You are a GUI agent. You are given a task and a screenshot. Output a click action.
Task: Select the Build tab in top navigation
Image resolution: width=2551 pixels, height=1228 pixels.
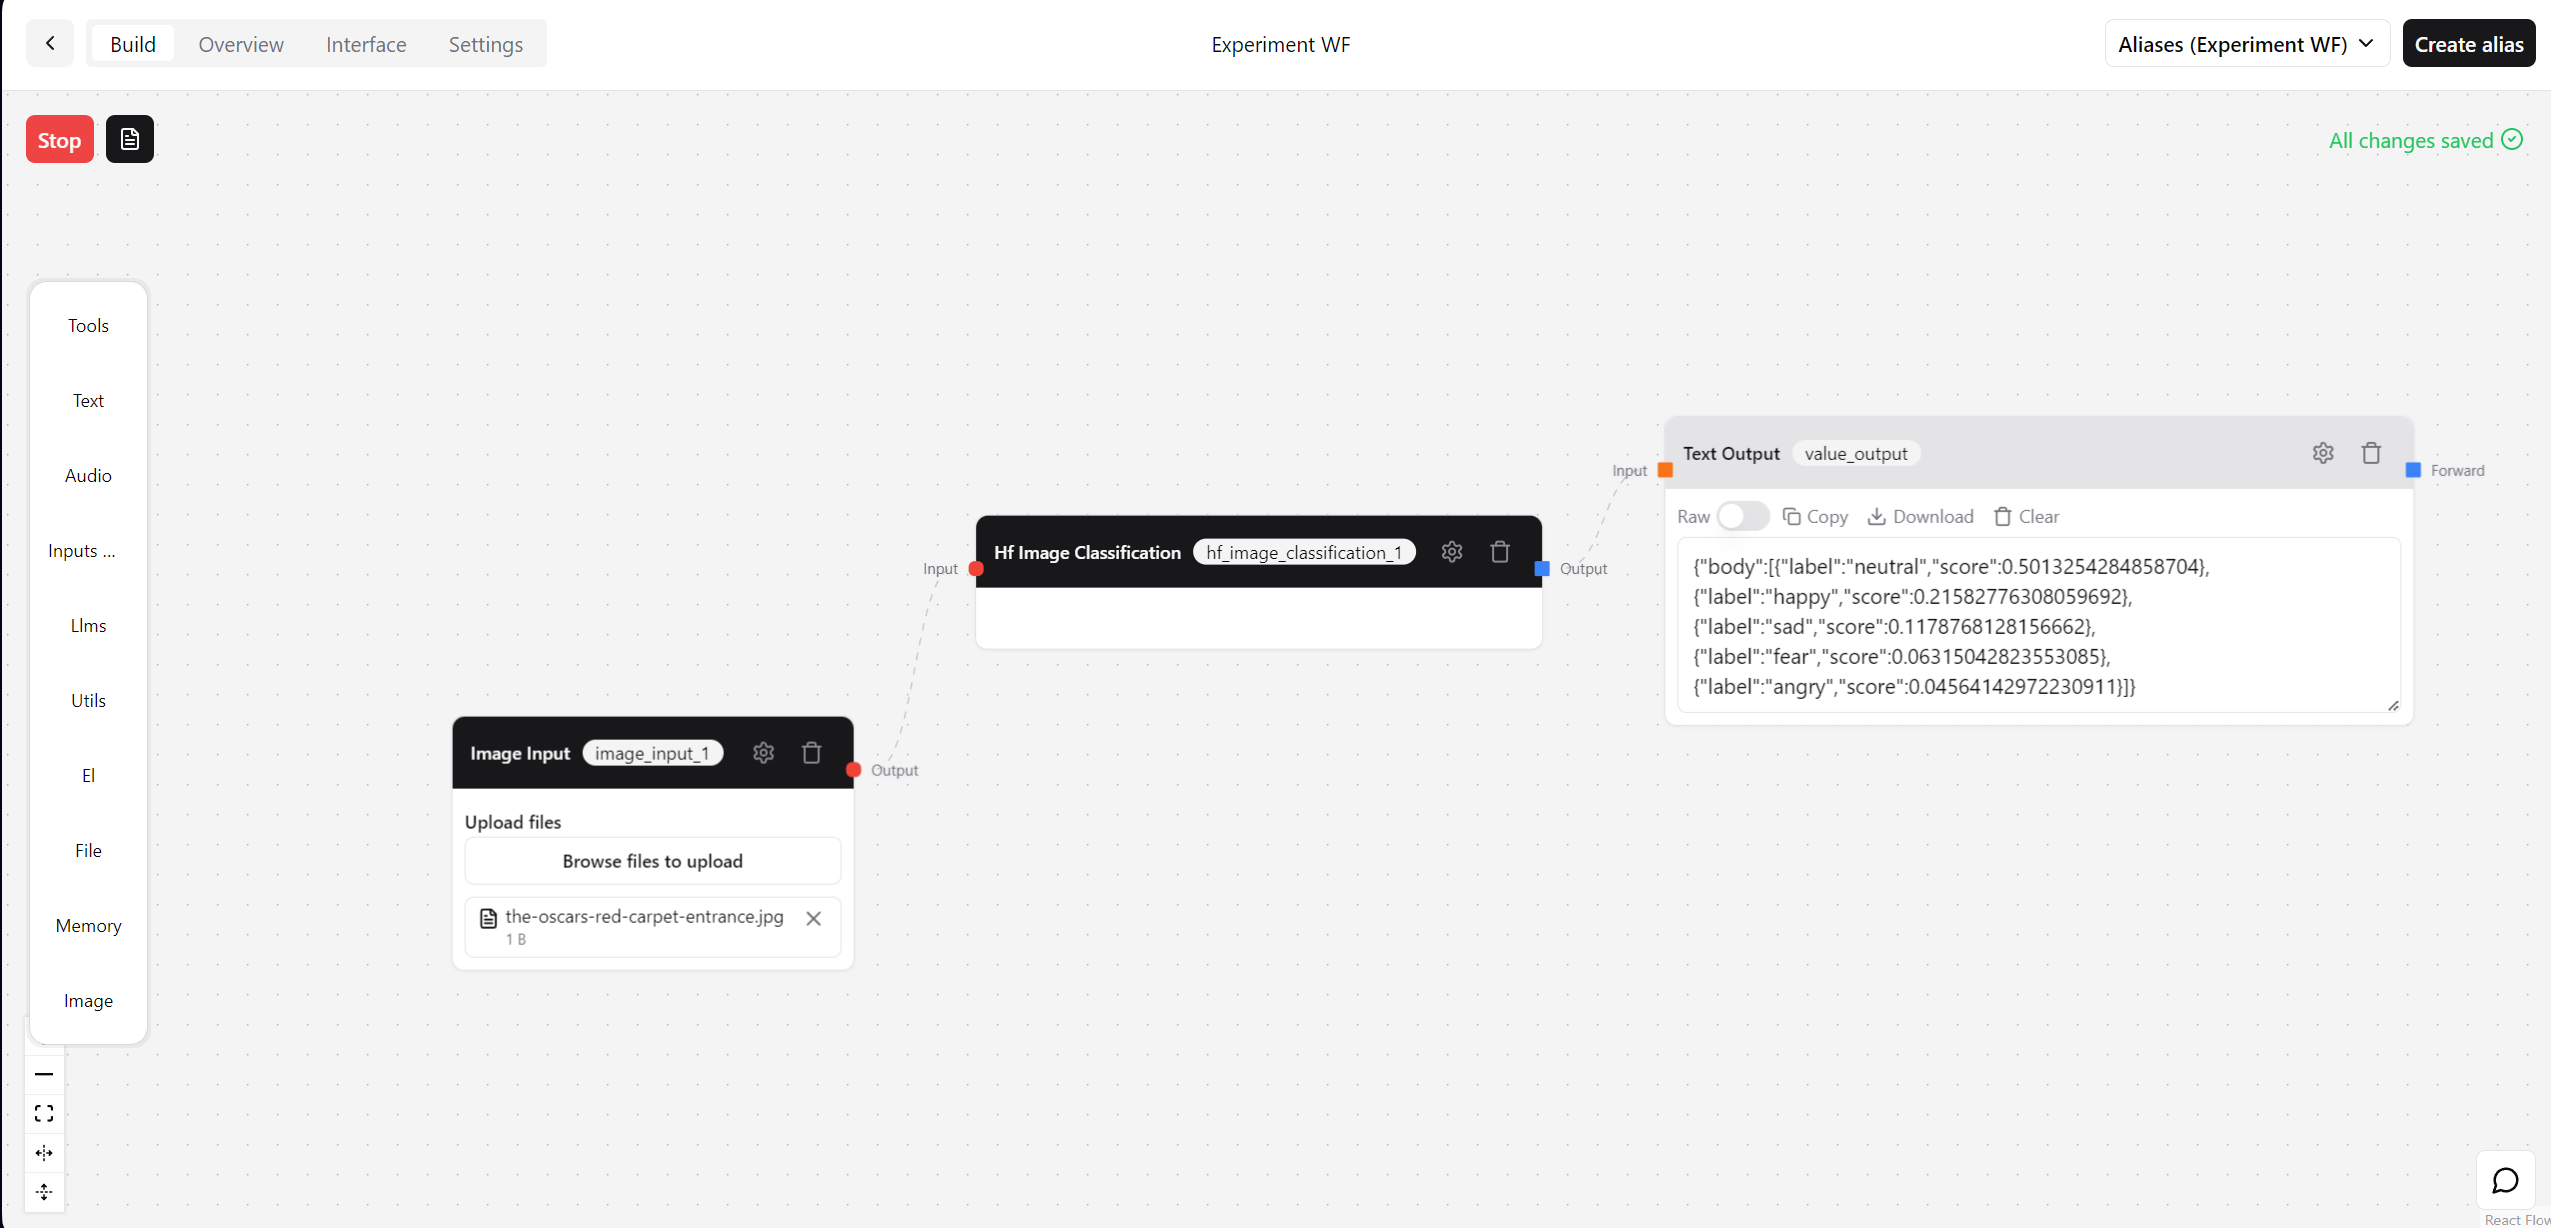[133, 44]
